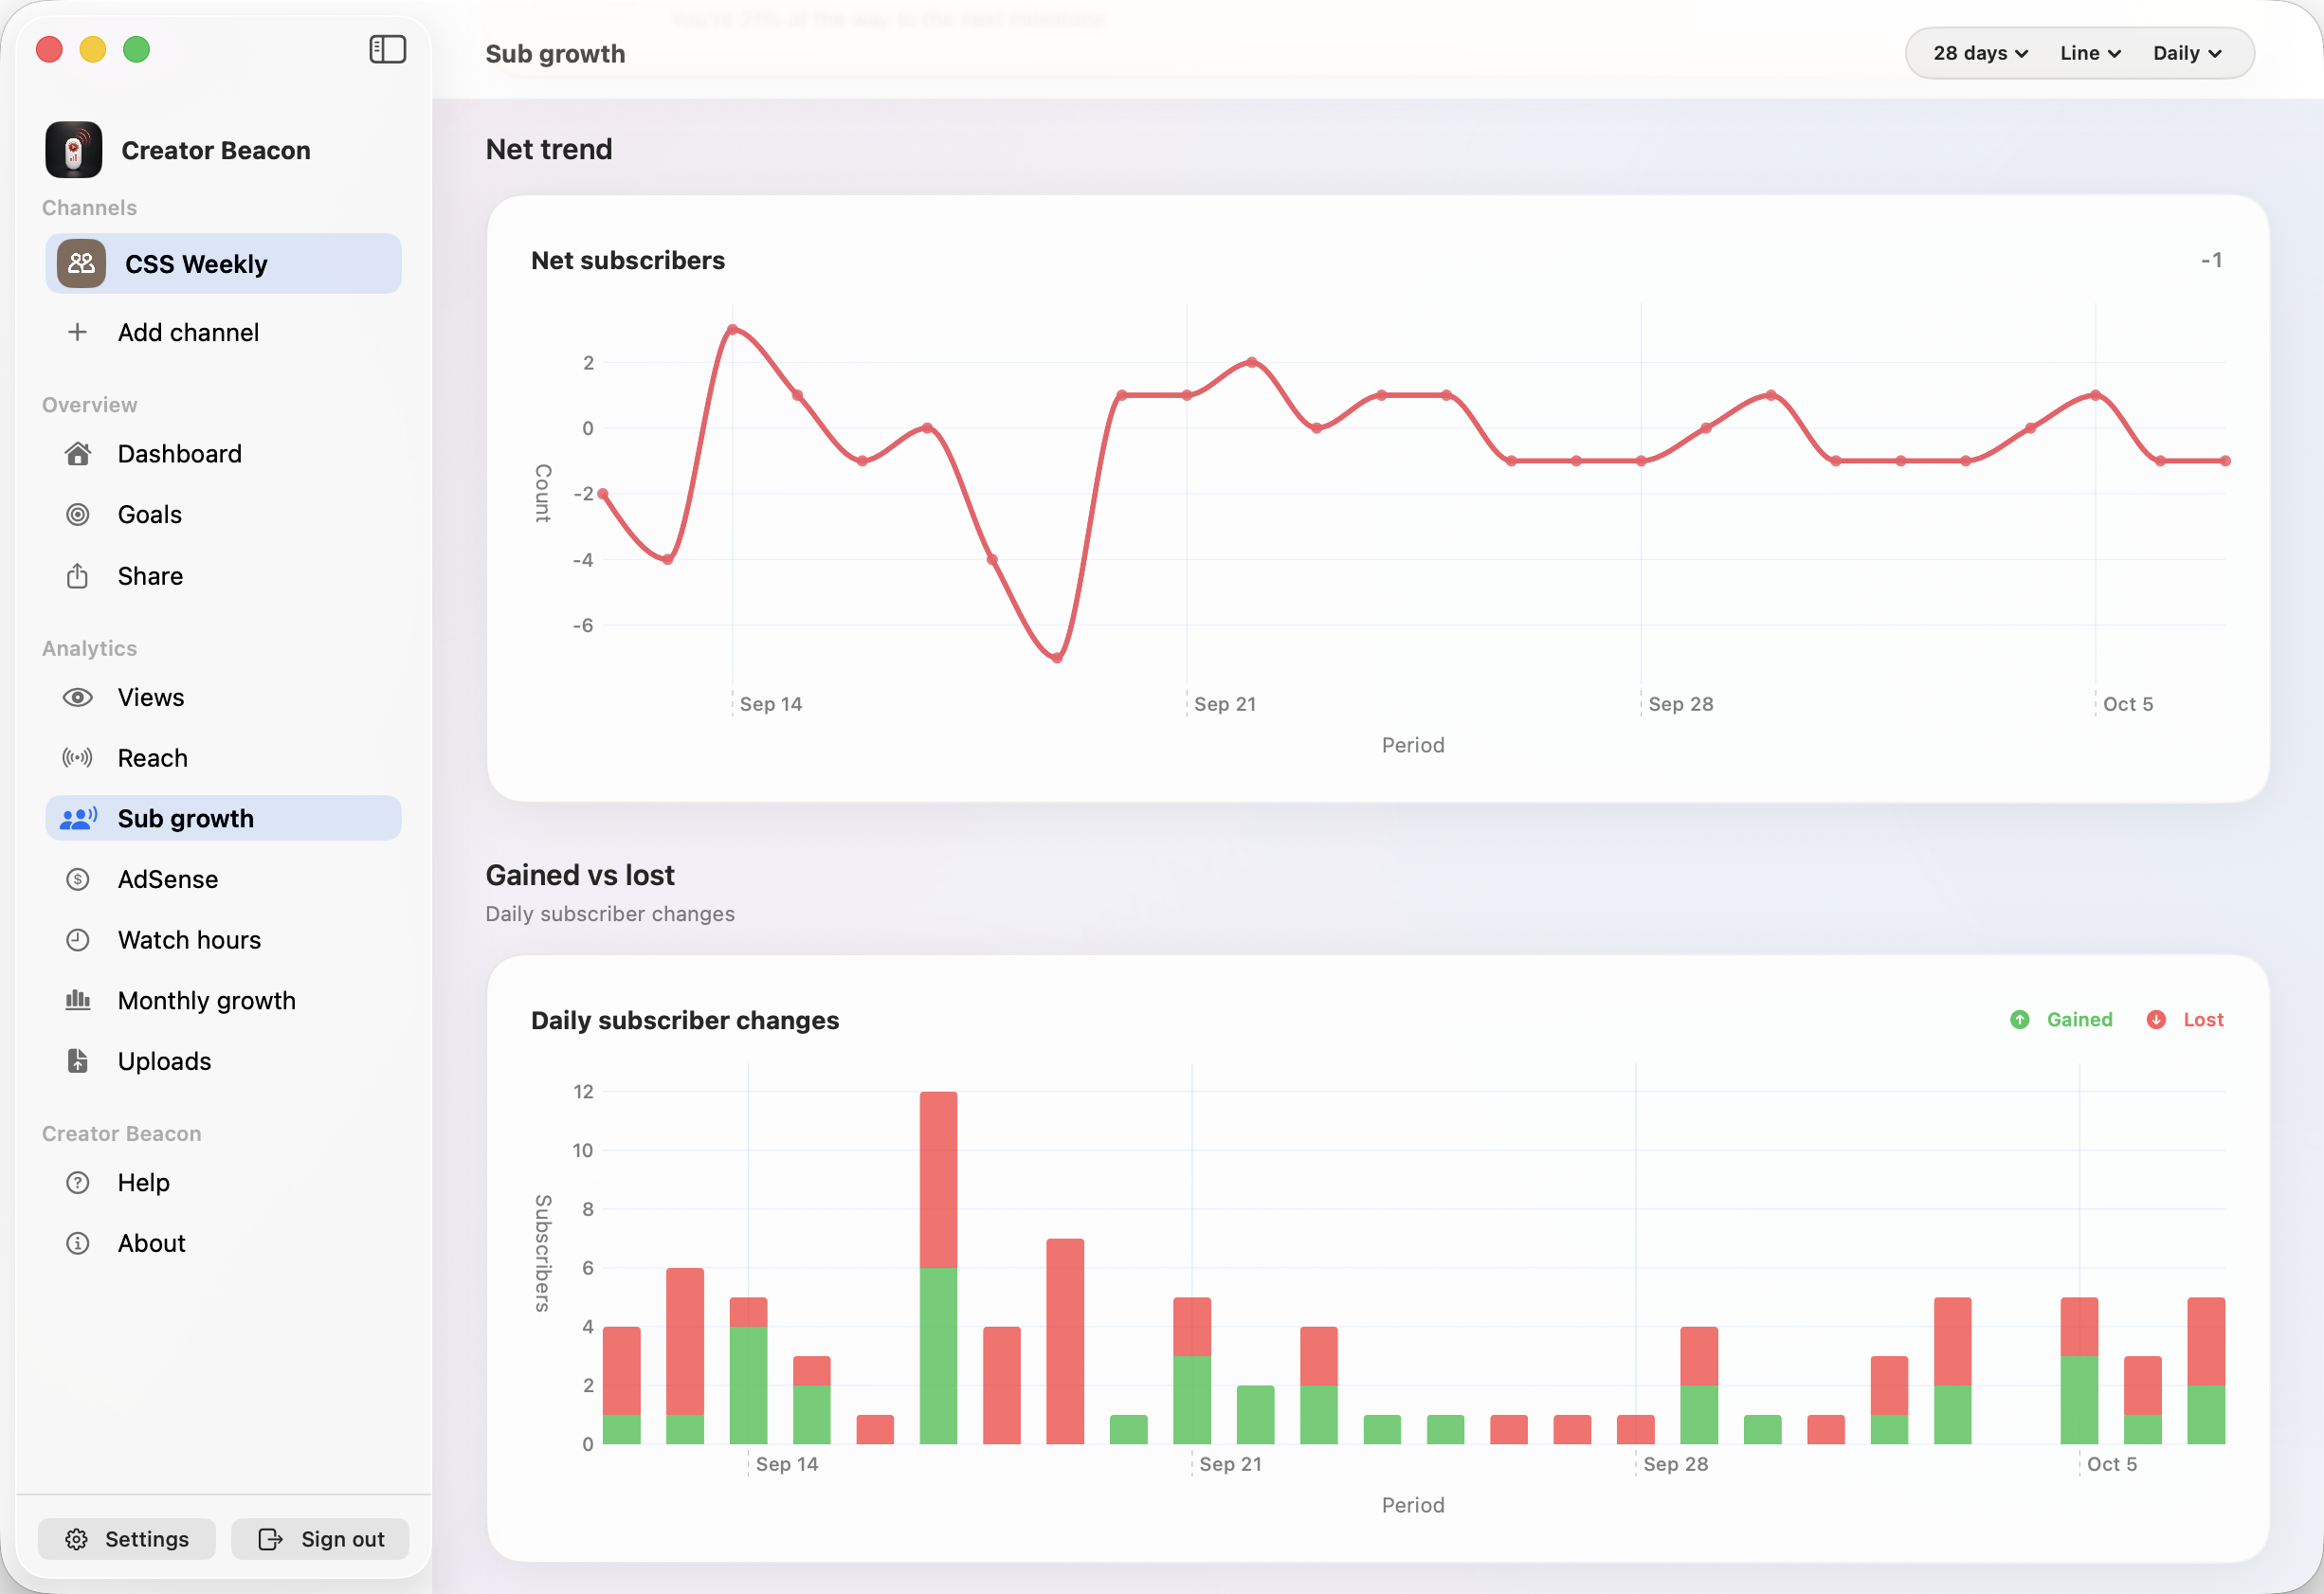Click the plus icon beside Add channel

[x=77, y=332]
